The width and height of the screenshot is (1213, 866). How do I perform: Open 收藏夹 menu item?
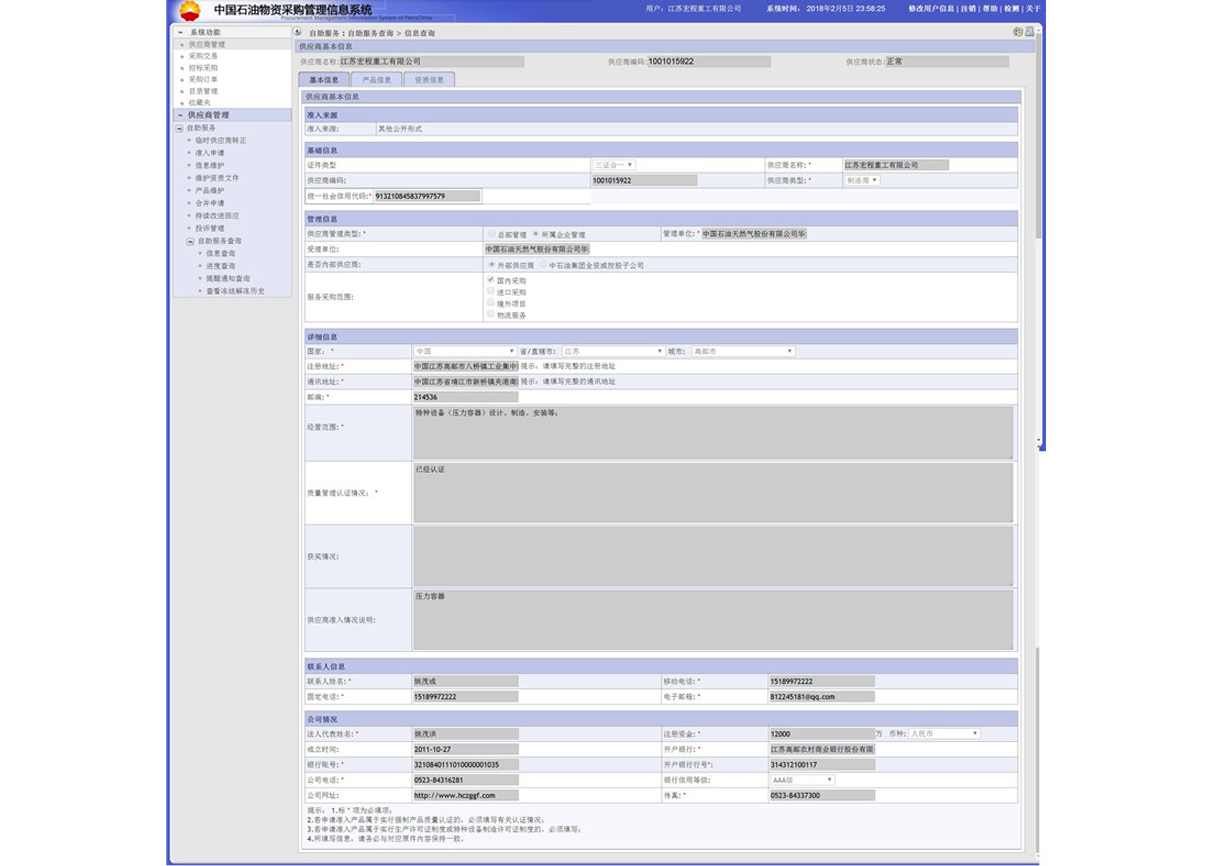(199, 102)
